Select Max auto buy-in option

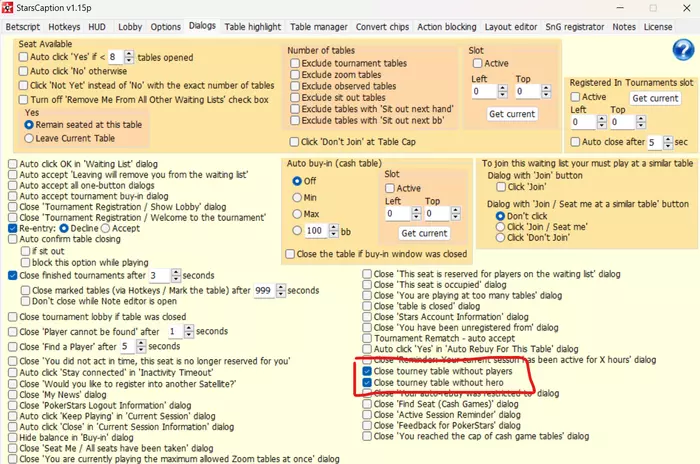[297, 214]
